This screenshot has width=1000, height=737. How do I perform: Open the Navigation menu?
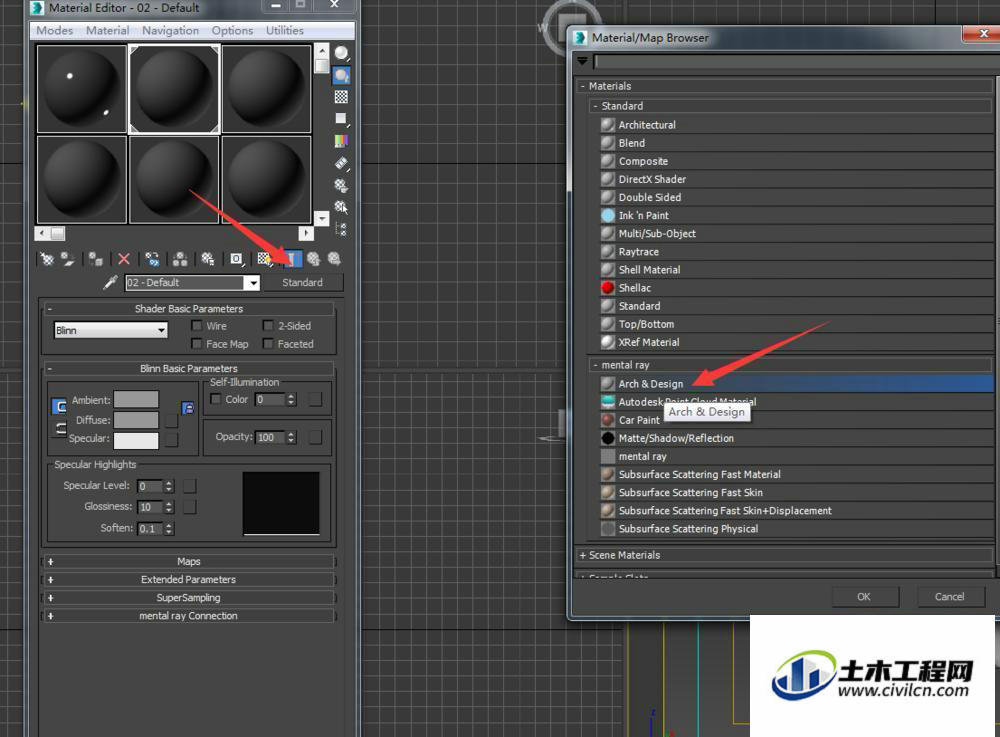(170, 31)
